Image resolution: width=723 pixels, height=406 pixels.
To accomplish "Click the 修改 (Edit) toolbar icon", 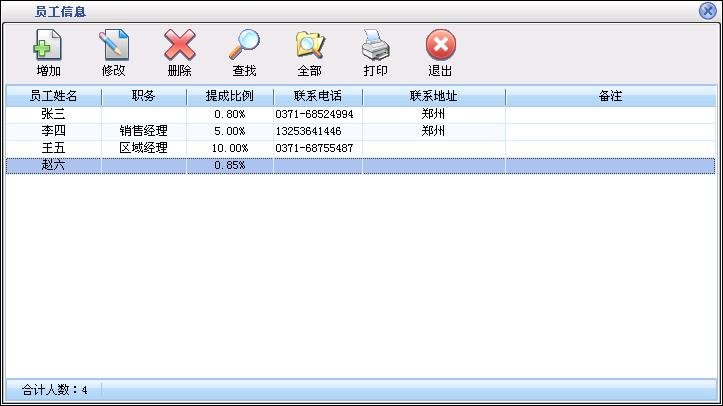I will (114, 47).
